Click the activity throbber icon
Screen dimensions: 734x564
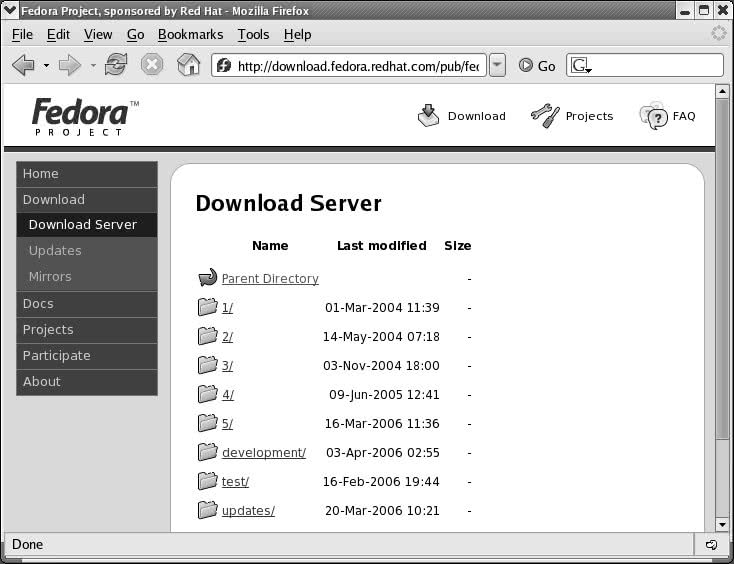[x=719, y=33]
